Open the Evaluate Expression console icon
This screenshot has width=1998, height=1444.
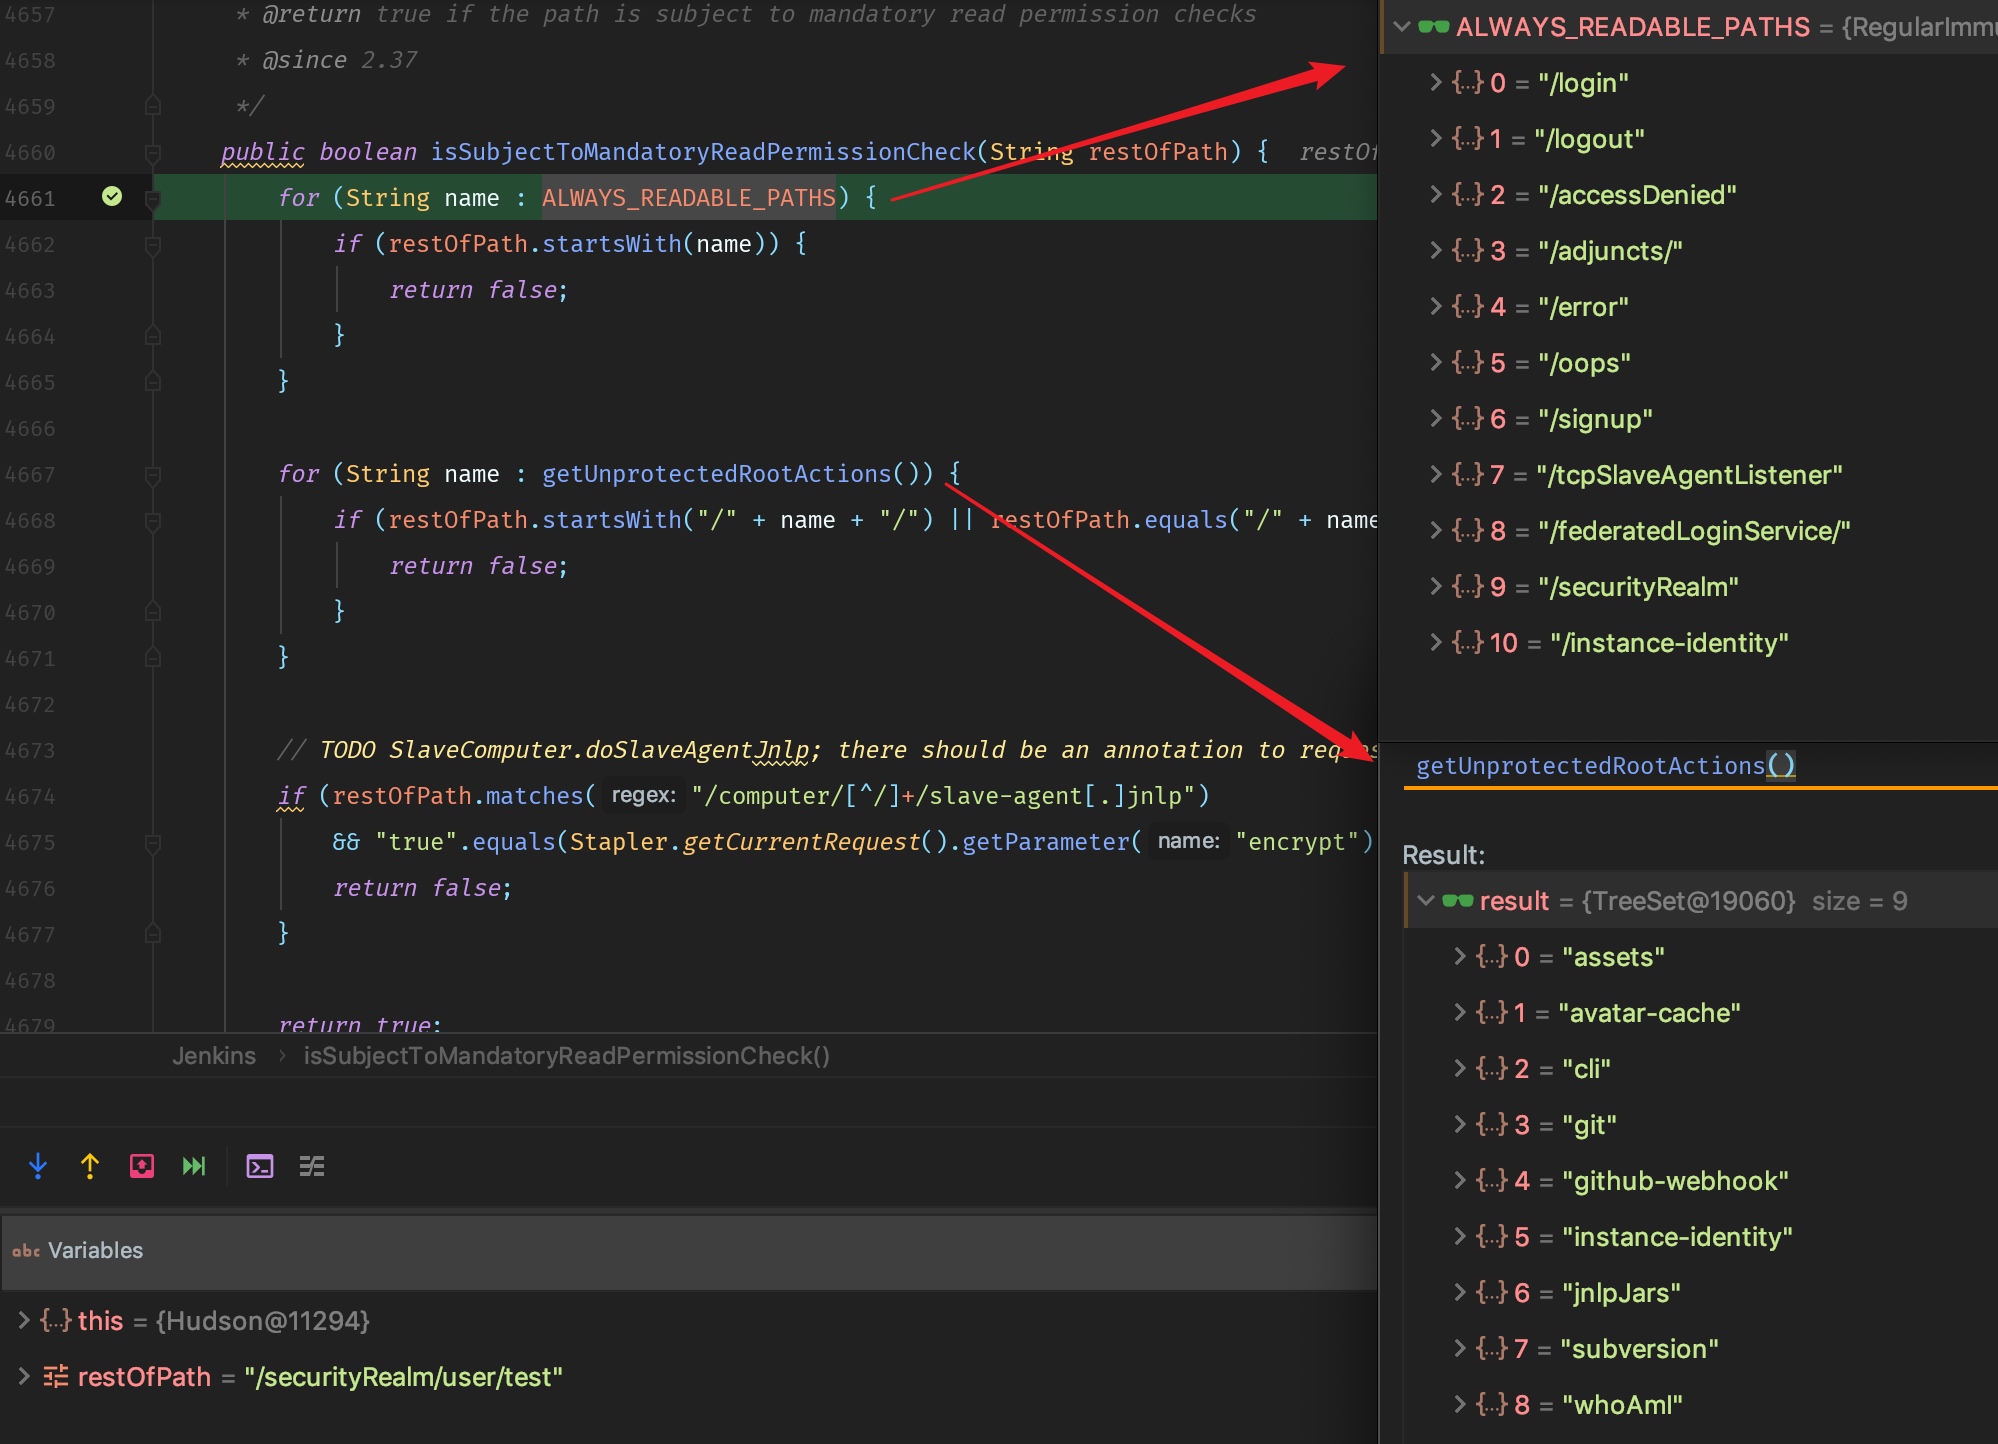tap(260, 1166)
